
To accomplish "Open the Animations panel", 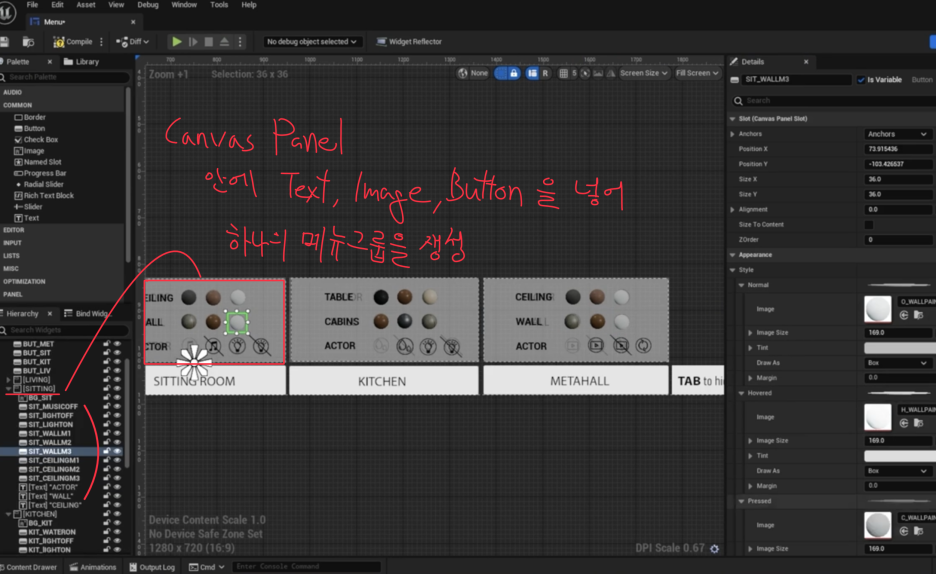I will (x=93, y=567).
